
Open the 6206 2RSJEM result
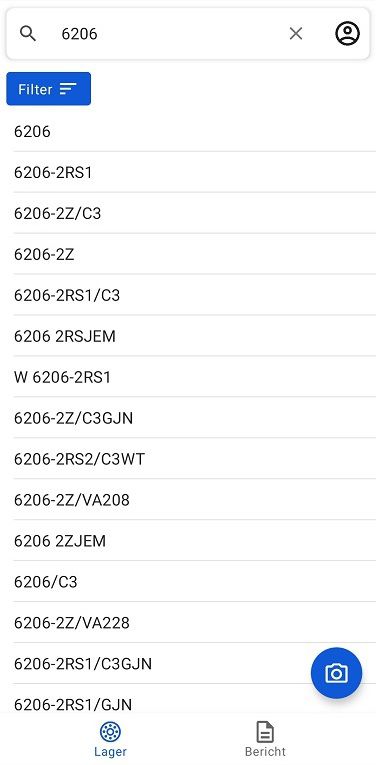pos(195,336)
